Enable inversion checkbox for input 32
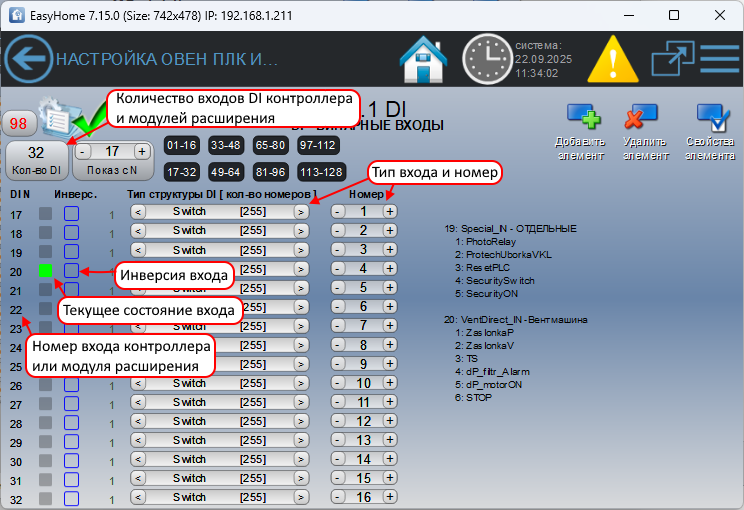 [x=71, y=497]
